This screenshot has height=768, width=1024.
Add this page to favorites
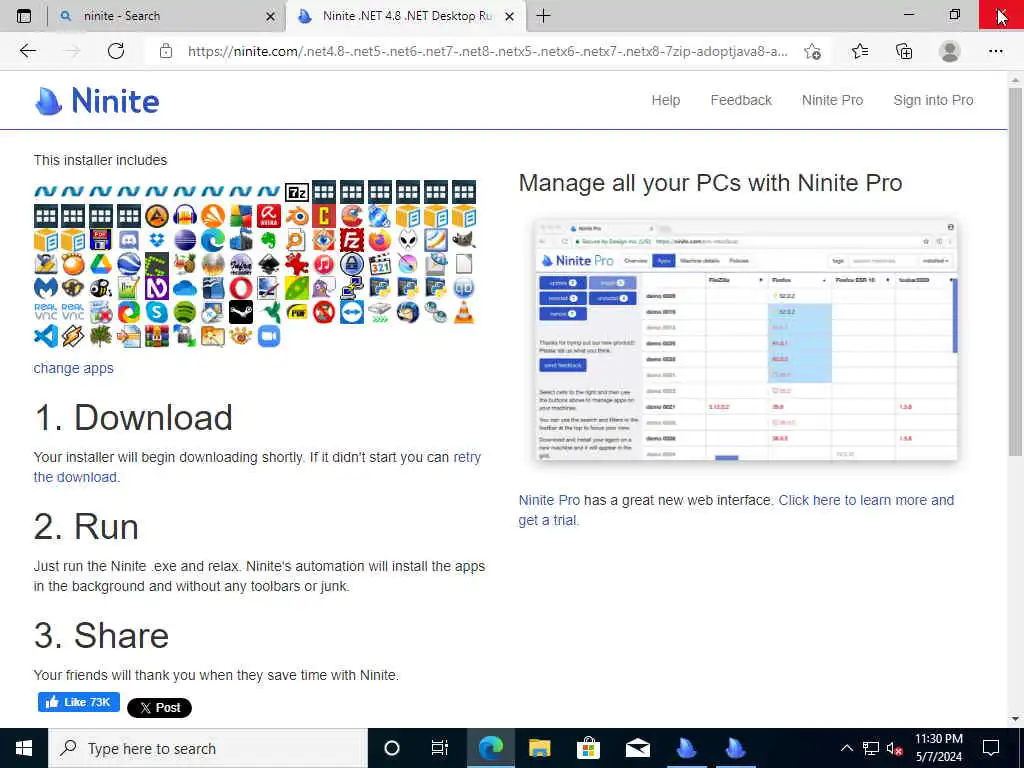[812, 51]
